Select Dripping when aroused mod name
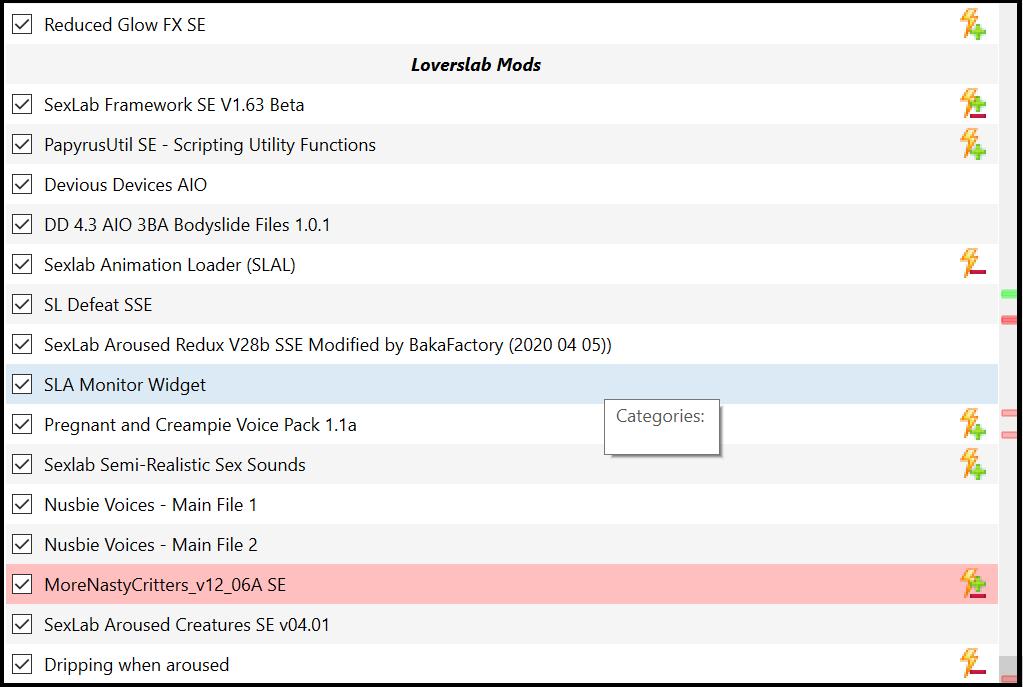1023x687 pixels. pyautogui.click(x=136, y=665)
